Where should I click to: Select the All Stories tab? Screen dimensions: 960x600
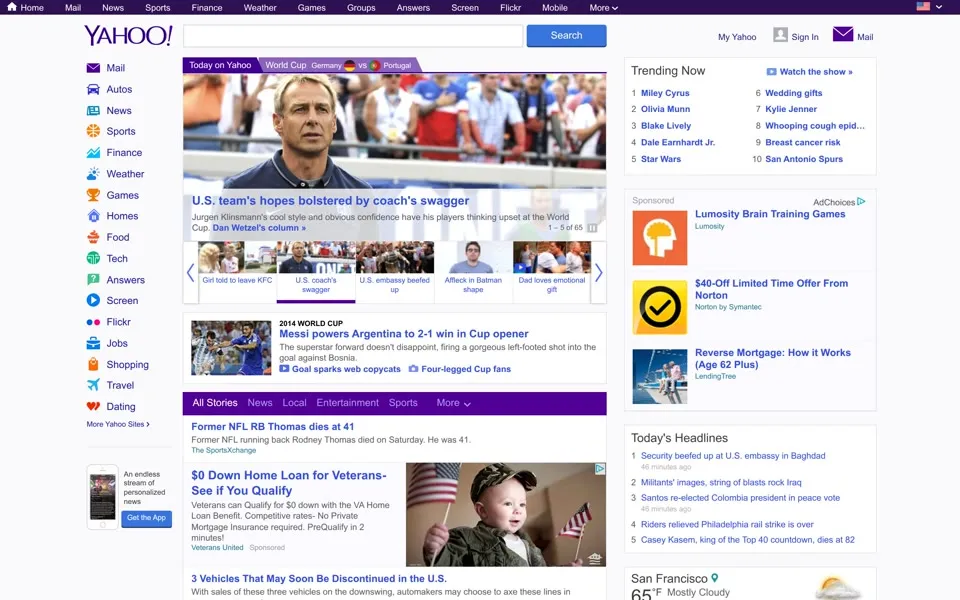[215, 403]
